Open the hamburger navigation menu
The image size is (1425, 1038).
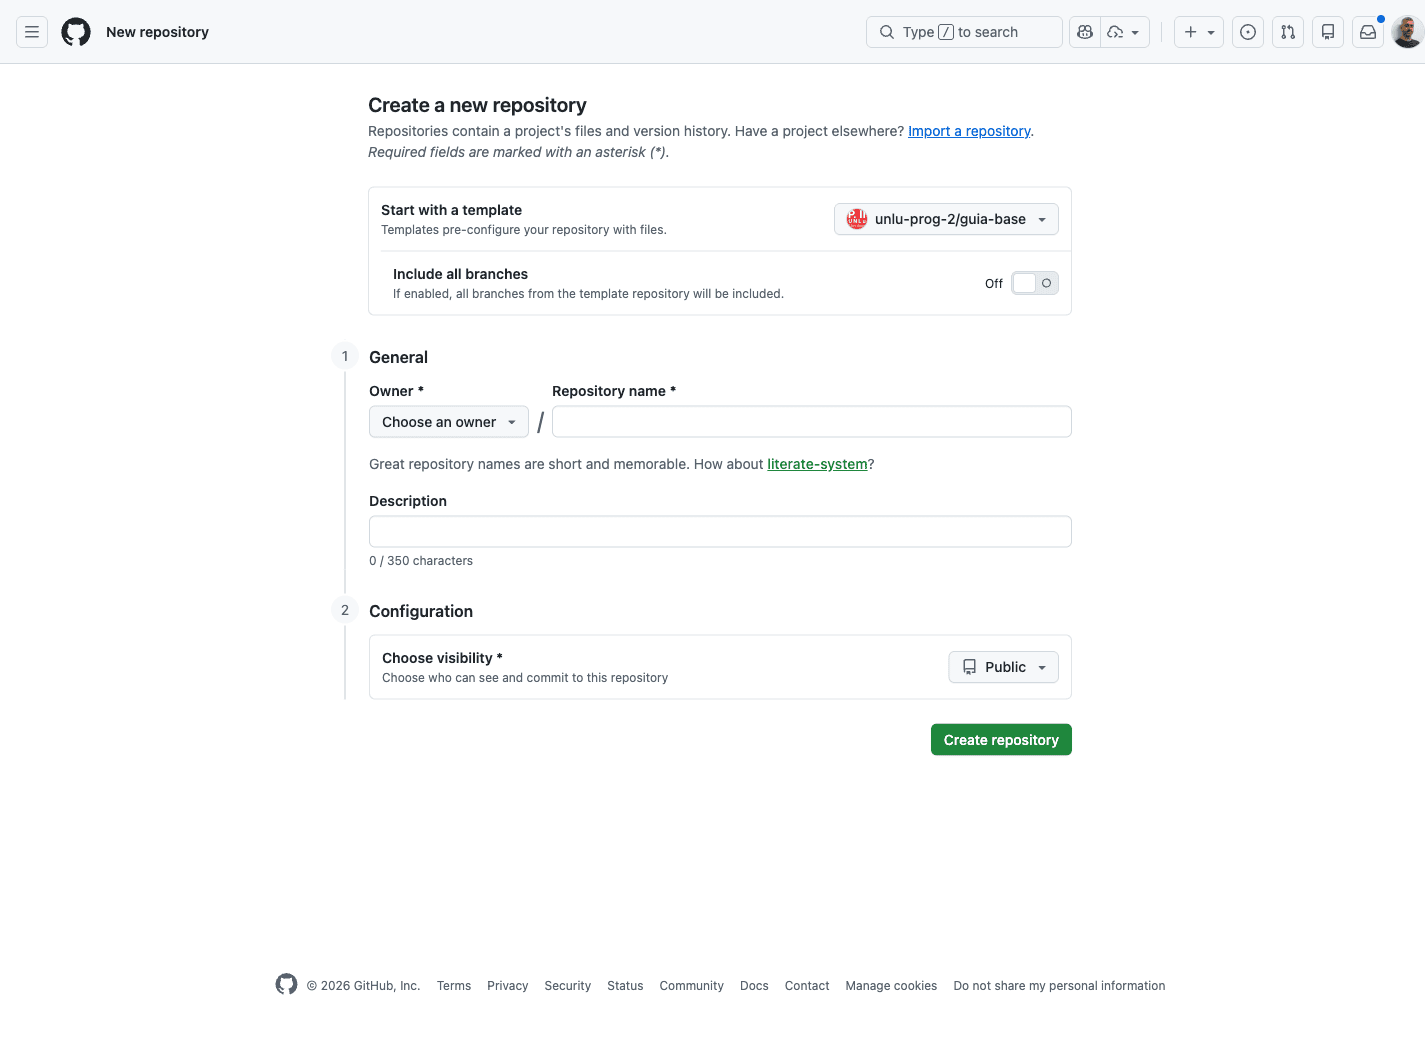click(31, 32)
